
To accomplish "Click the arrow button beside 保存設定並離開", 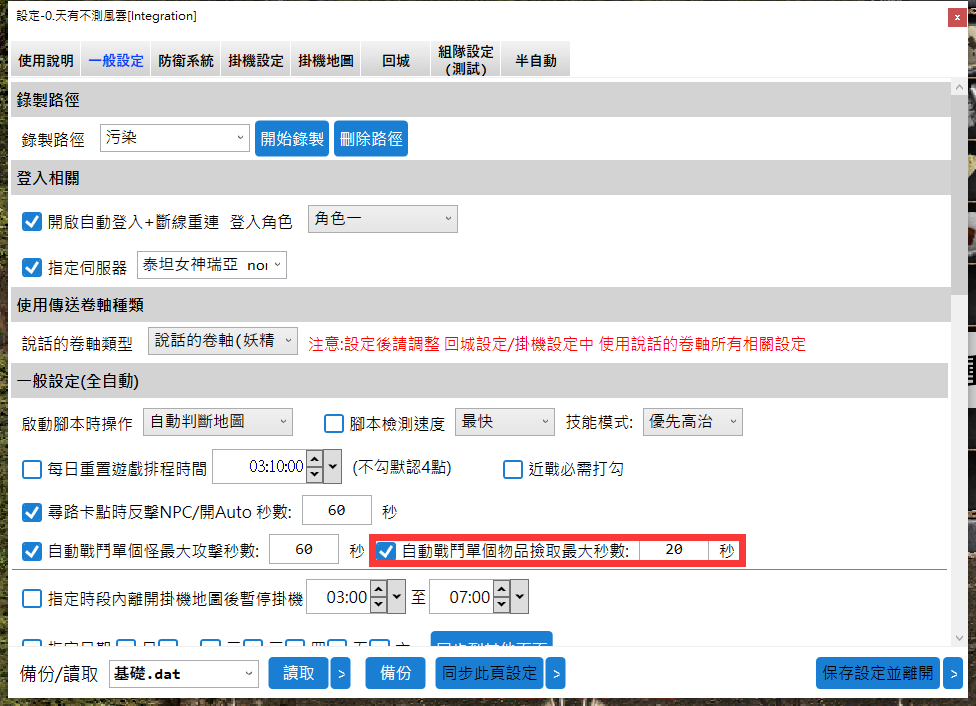I will [952, 673].
